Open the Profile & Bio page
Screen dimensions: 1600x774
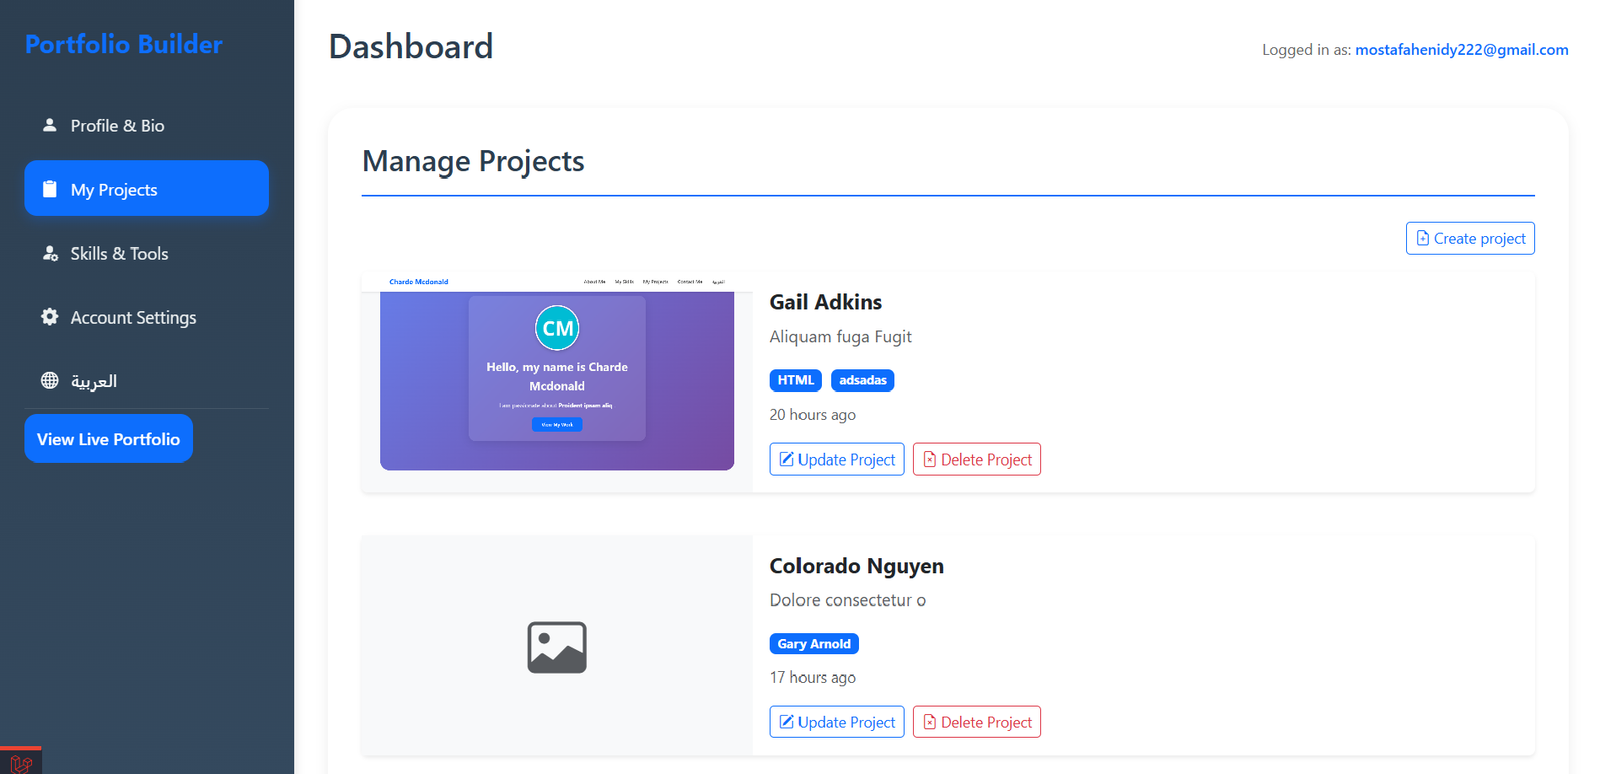click(x=117, y=126)
